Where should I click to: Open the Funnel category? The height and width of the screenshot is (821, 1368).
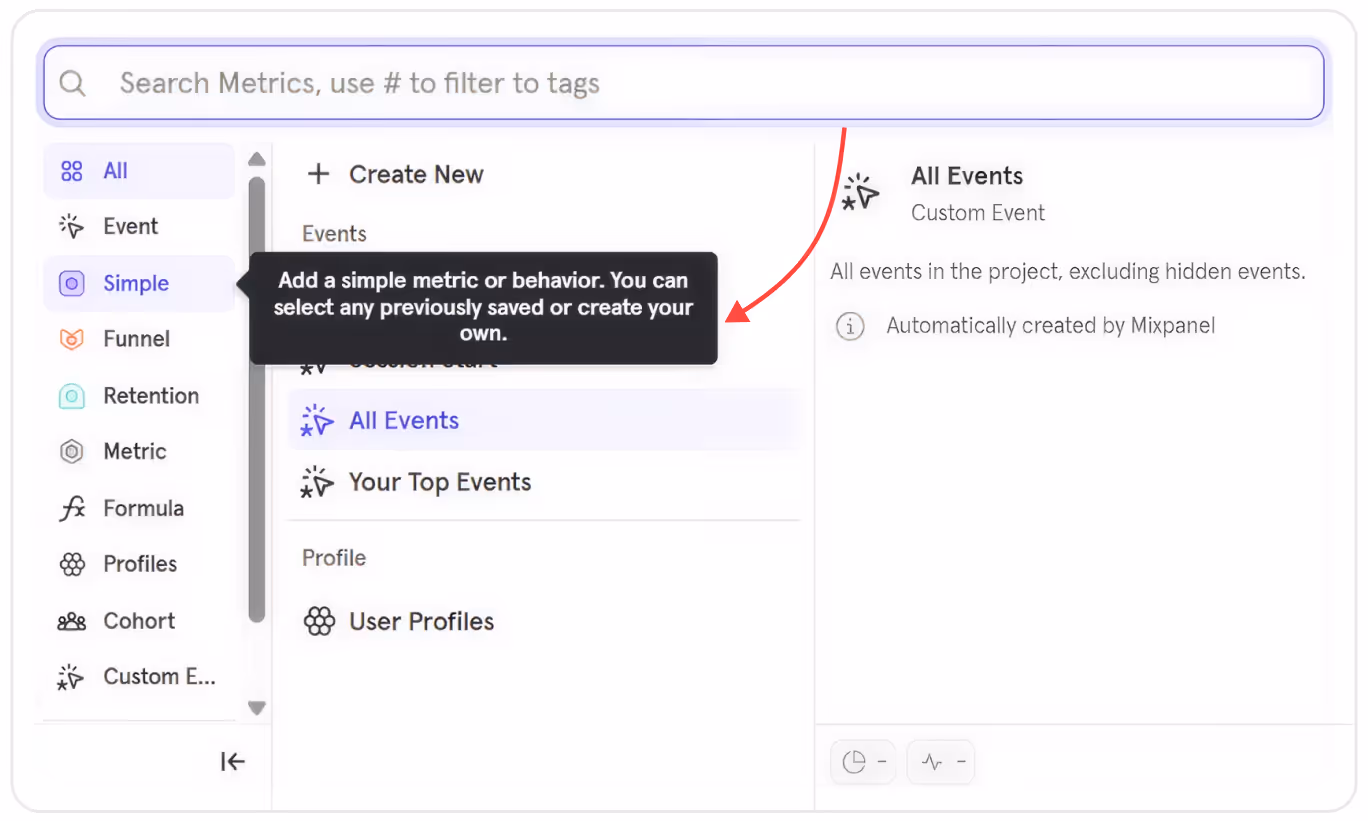pyautogui.click(x=139, y=339)
